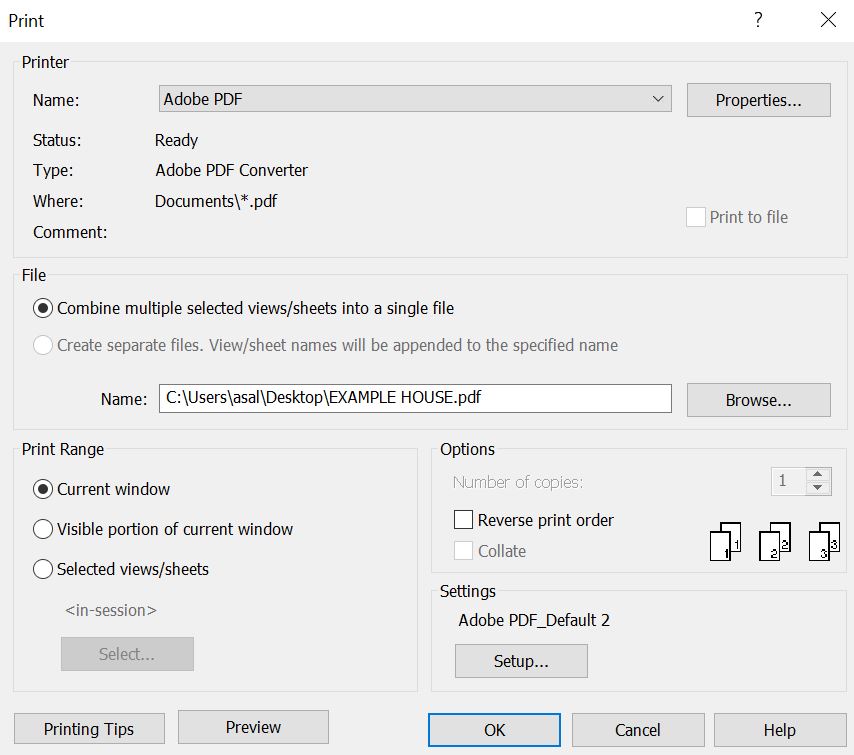Click the dialog help question mark icon
The height and width of the screenshot is (755, 854).
click(758, 20)
